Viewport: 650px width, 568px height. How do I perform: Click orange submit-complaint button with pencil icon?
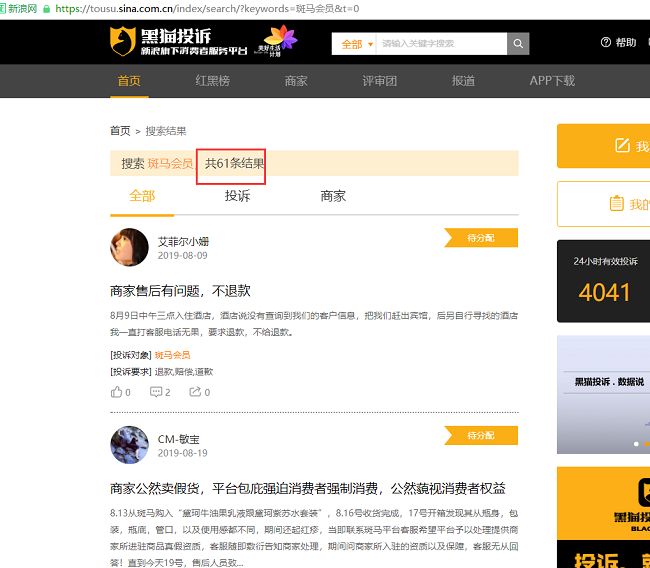(604, 146)
